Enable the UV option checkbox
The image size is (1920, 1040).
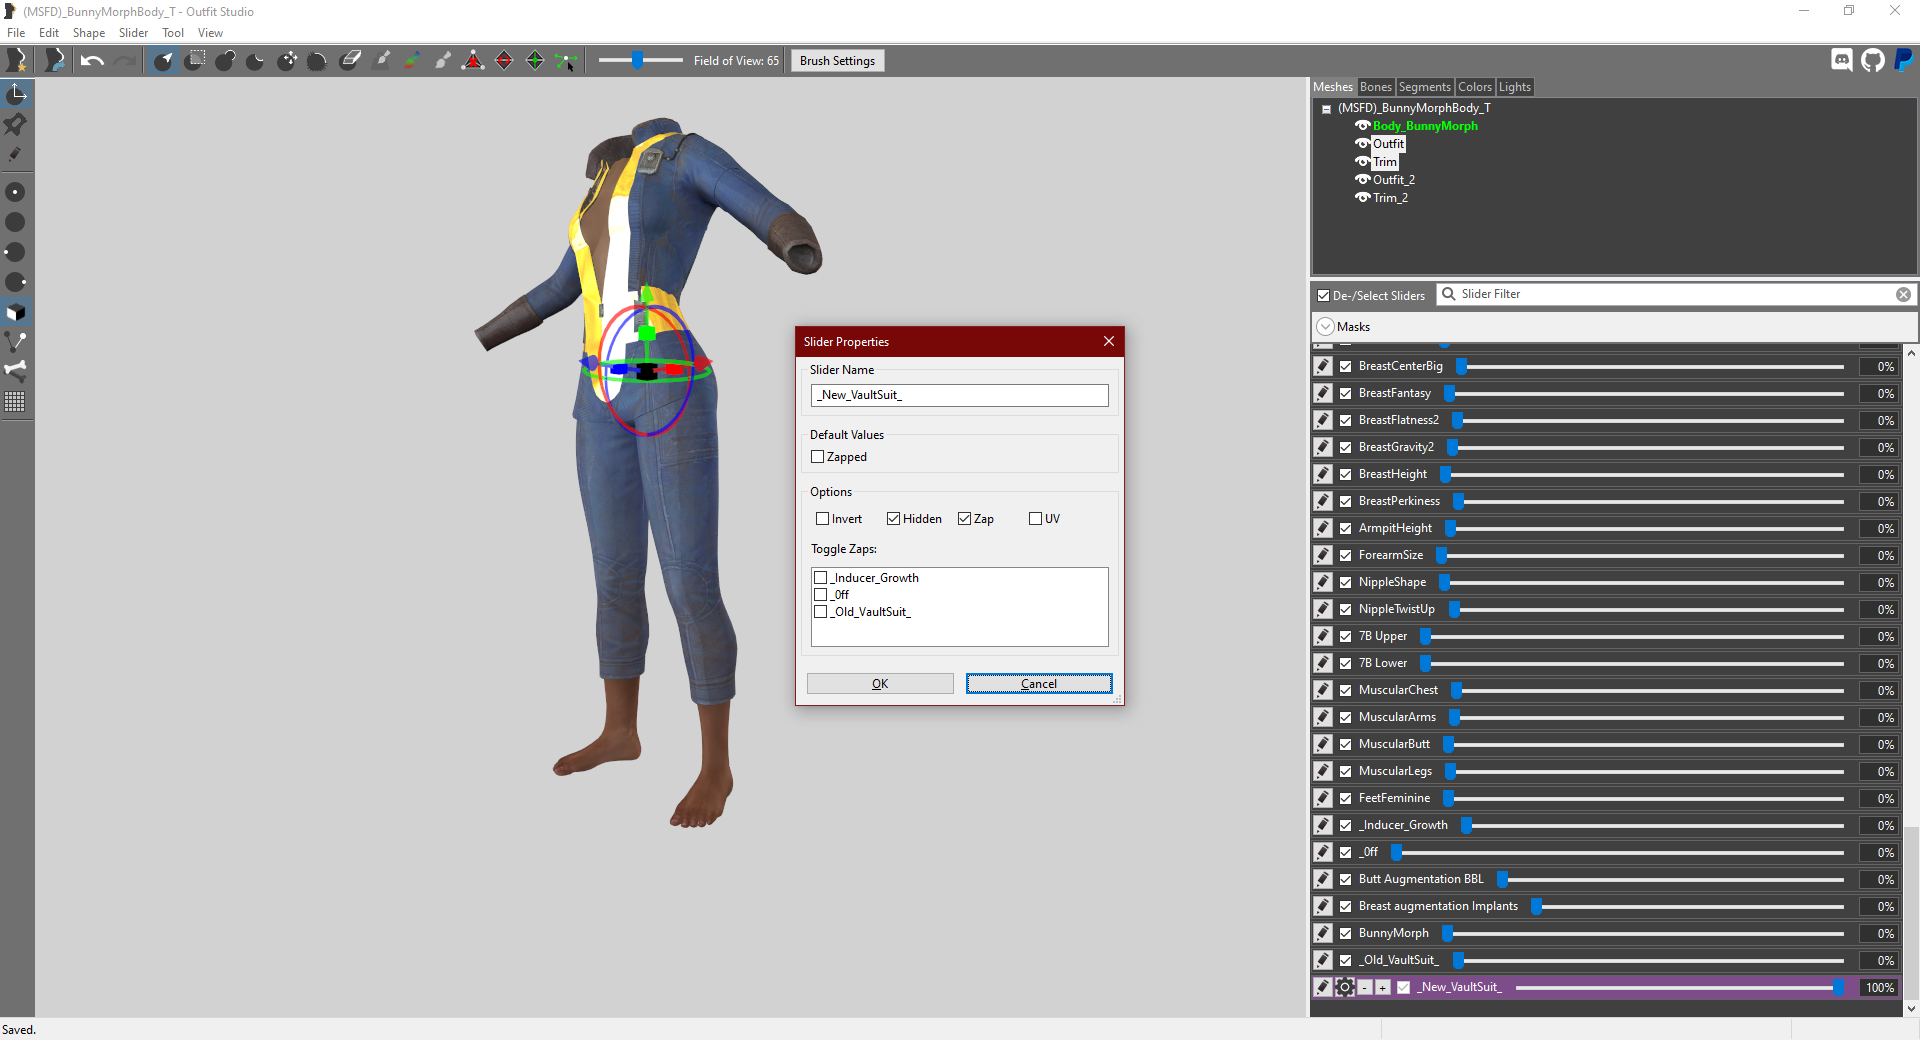1036,519
